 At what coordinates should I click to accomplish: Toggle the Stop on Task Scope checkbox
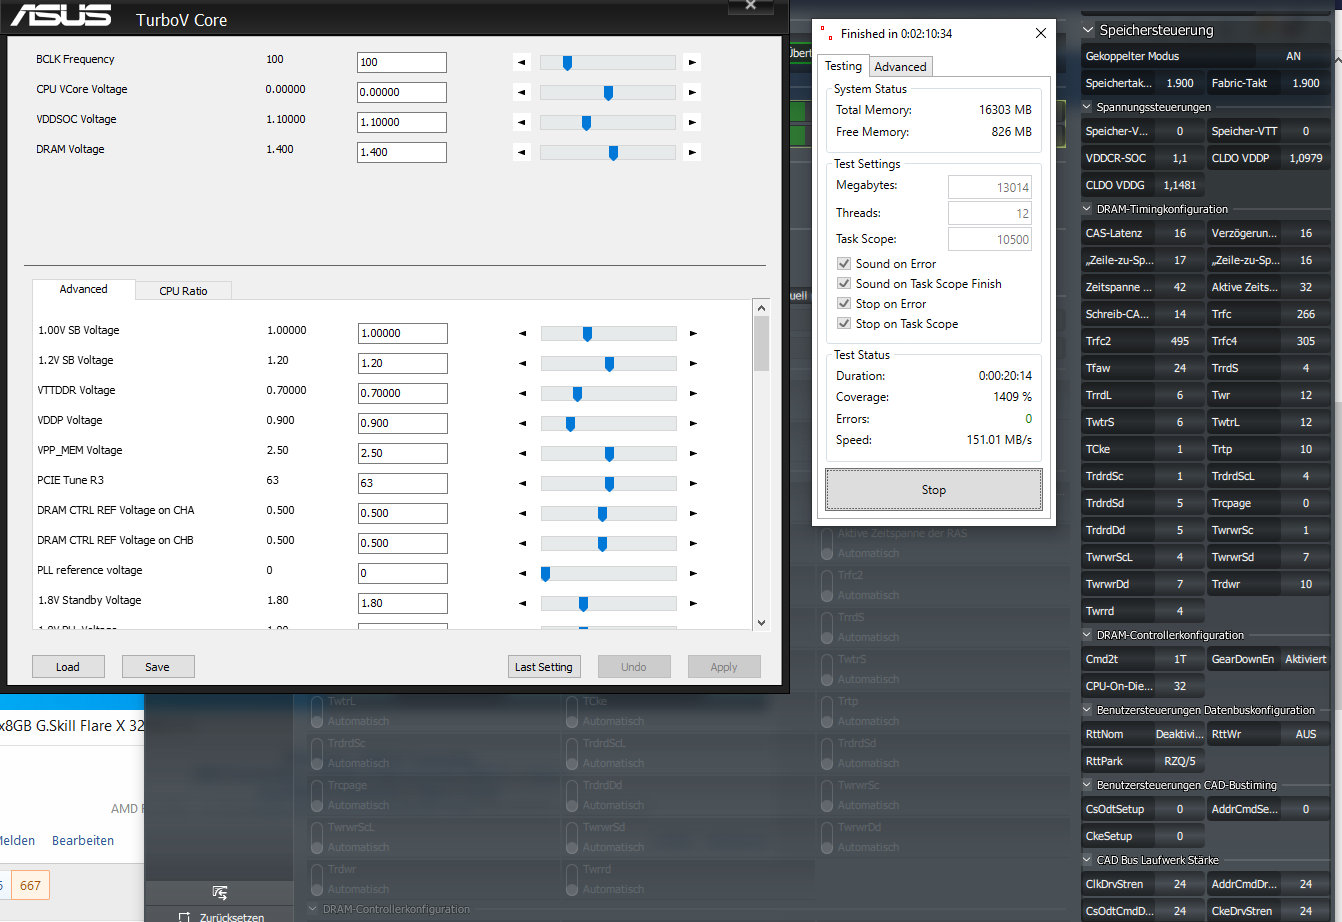(x=845, y=324)
